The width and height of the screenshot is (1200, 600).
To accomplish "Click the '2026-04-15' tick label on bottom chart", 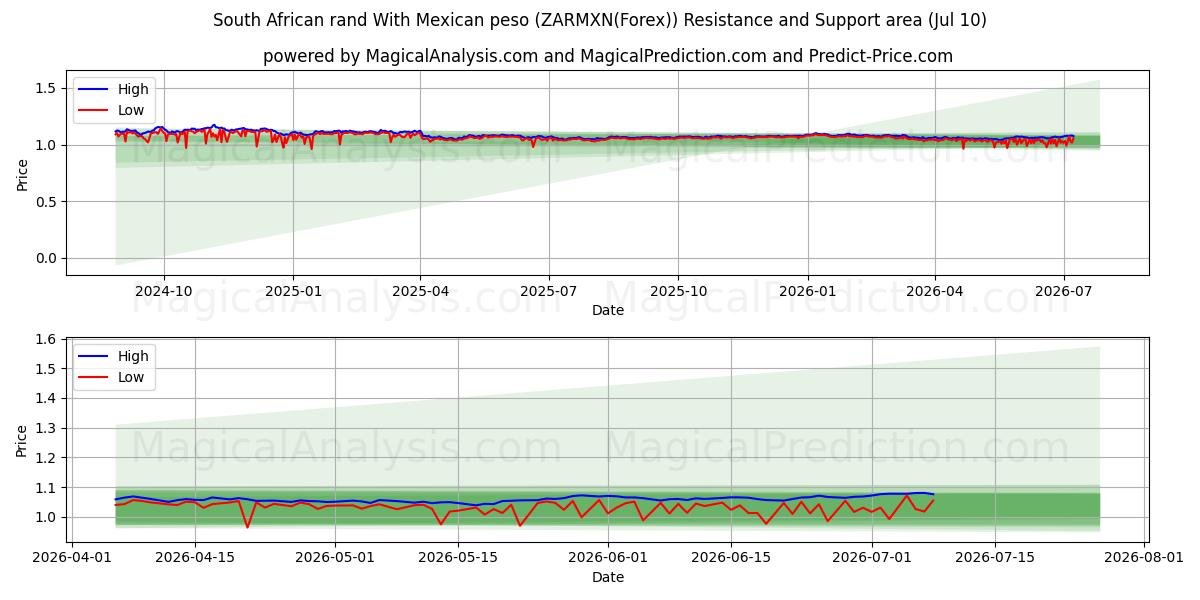I will [195, 558].
